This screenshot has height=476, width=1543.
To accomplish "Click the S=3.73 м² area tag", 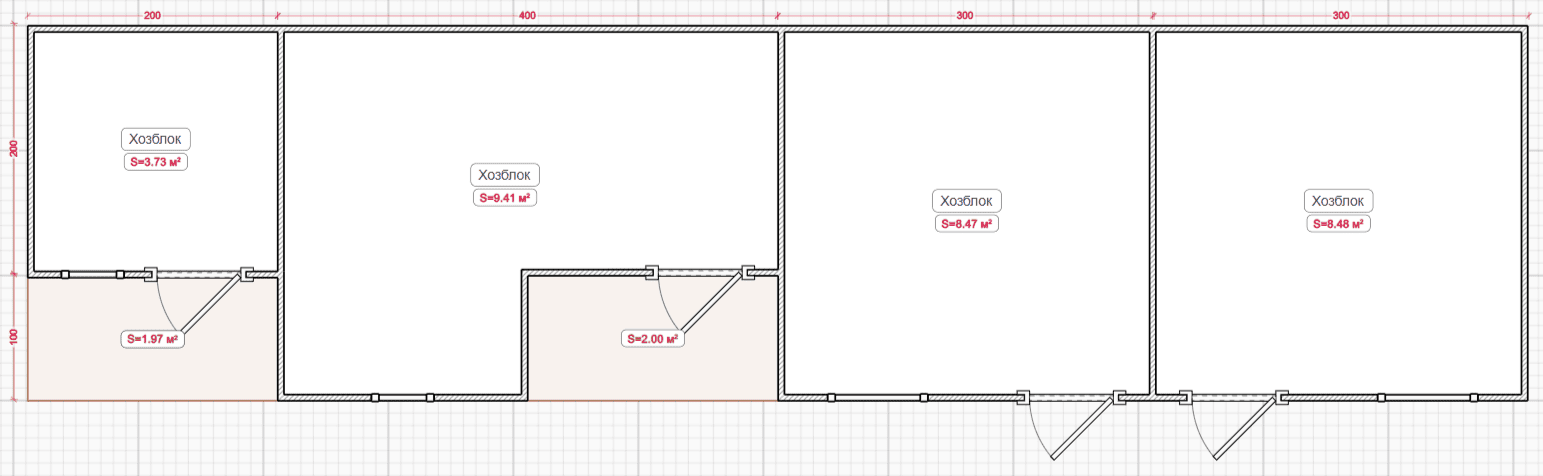I will tap(156, 163).
